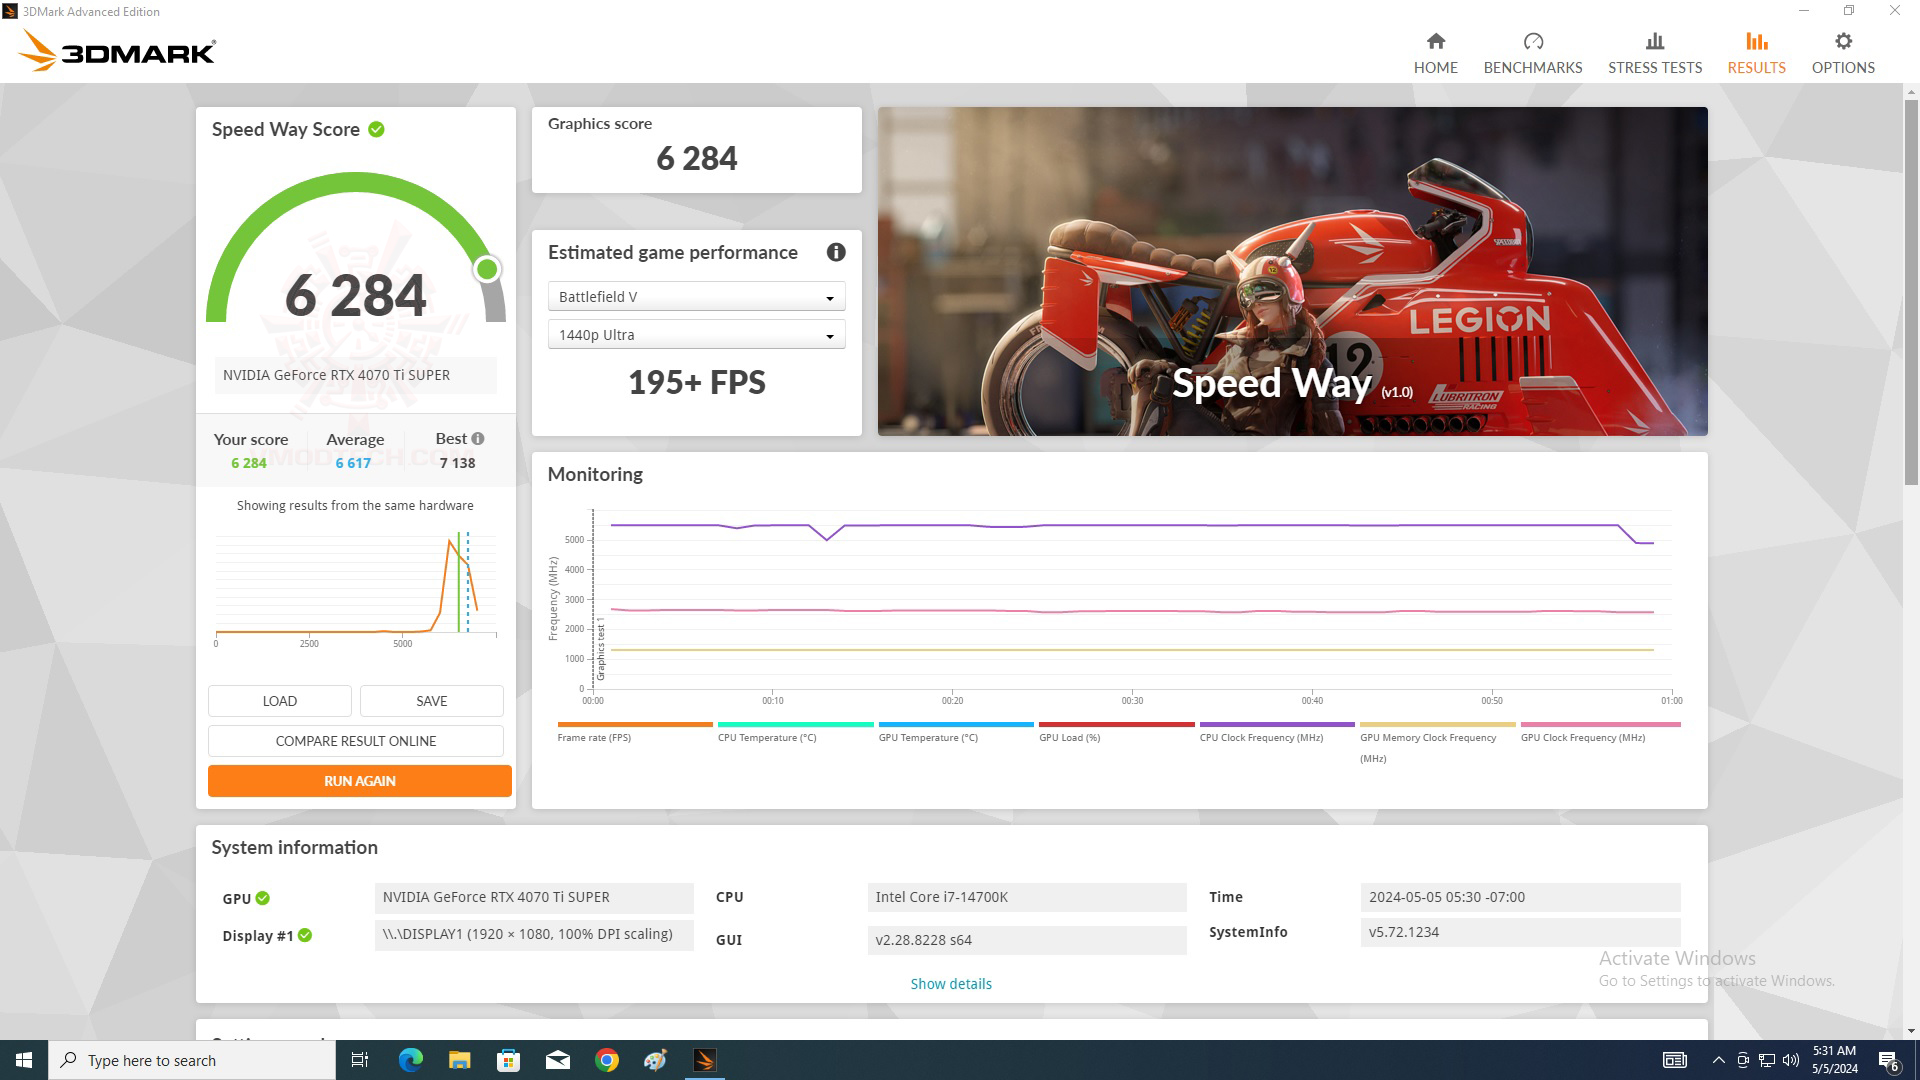This screenshot has width=1920, height=1080.
Task: Open the STRESS TESTS section
Action: pos(1654,52)
